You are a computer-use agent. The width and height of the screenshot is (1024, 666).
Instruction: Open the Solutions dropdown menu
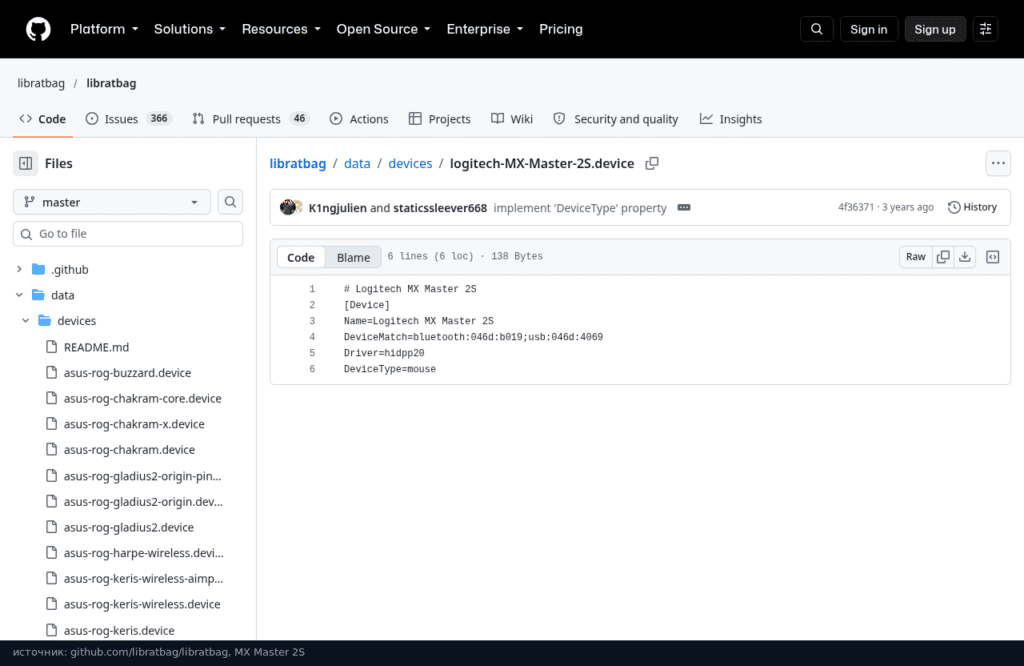click(x=190, y=29)
